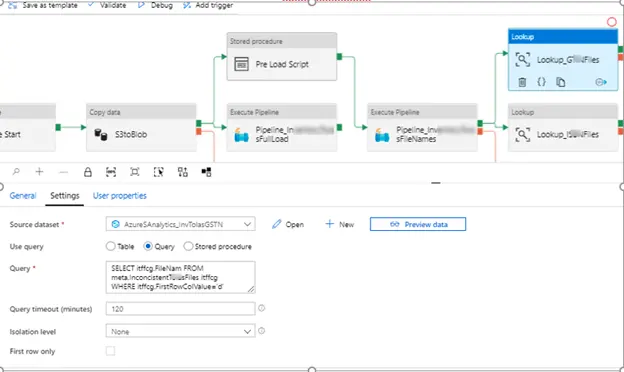624x372 pixels.
Task: Toggle the canvas lock icon
Action: click(88, 172)
